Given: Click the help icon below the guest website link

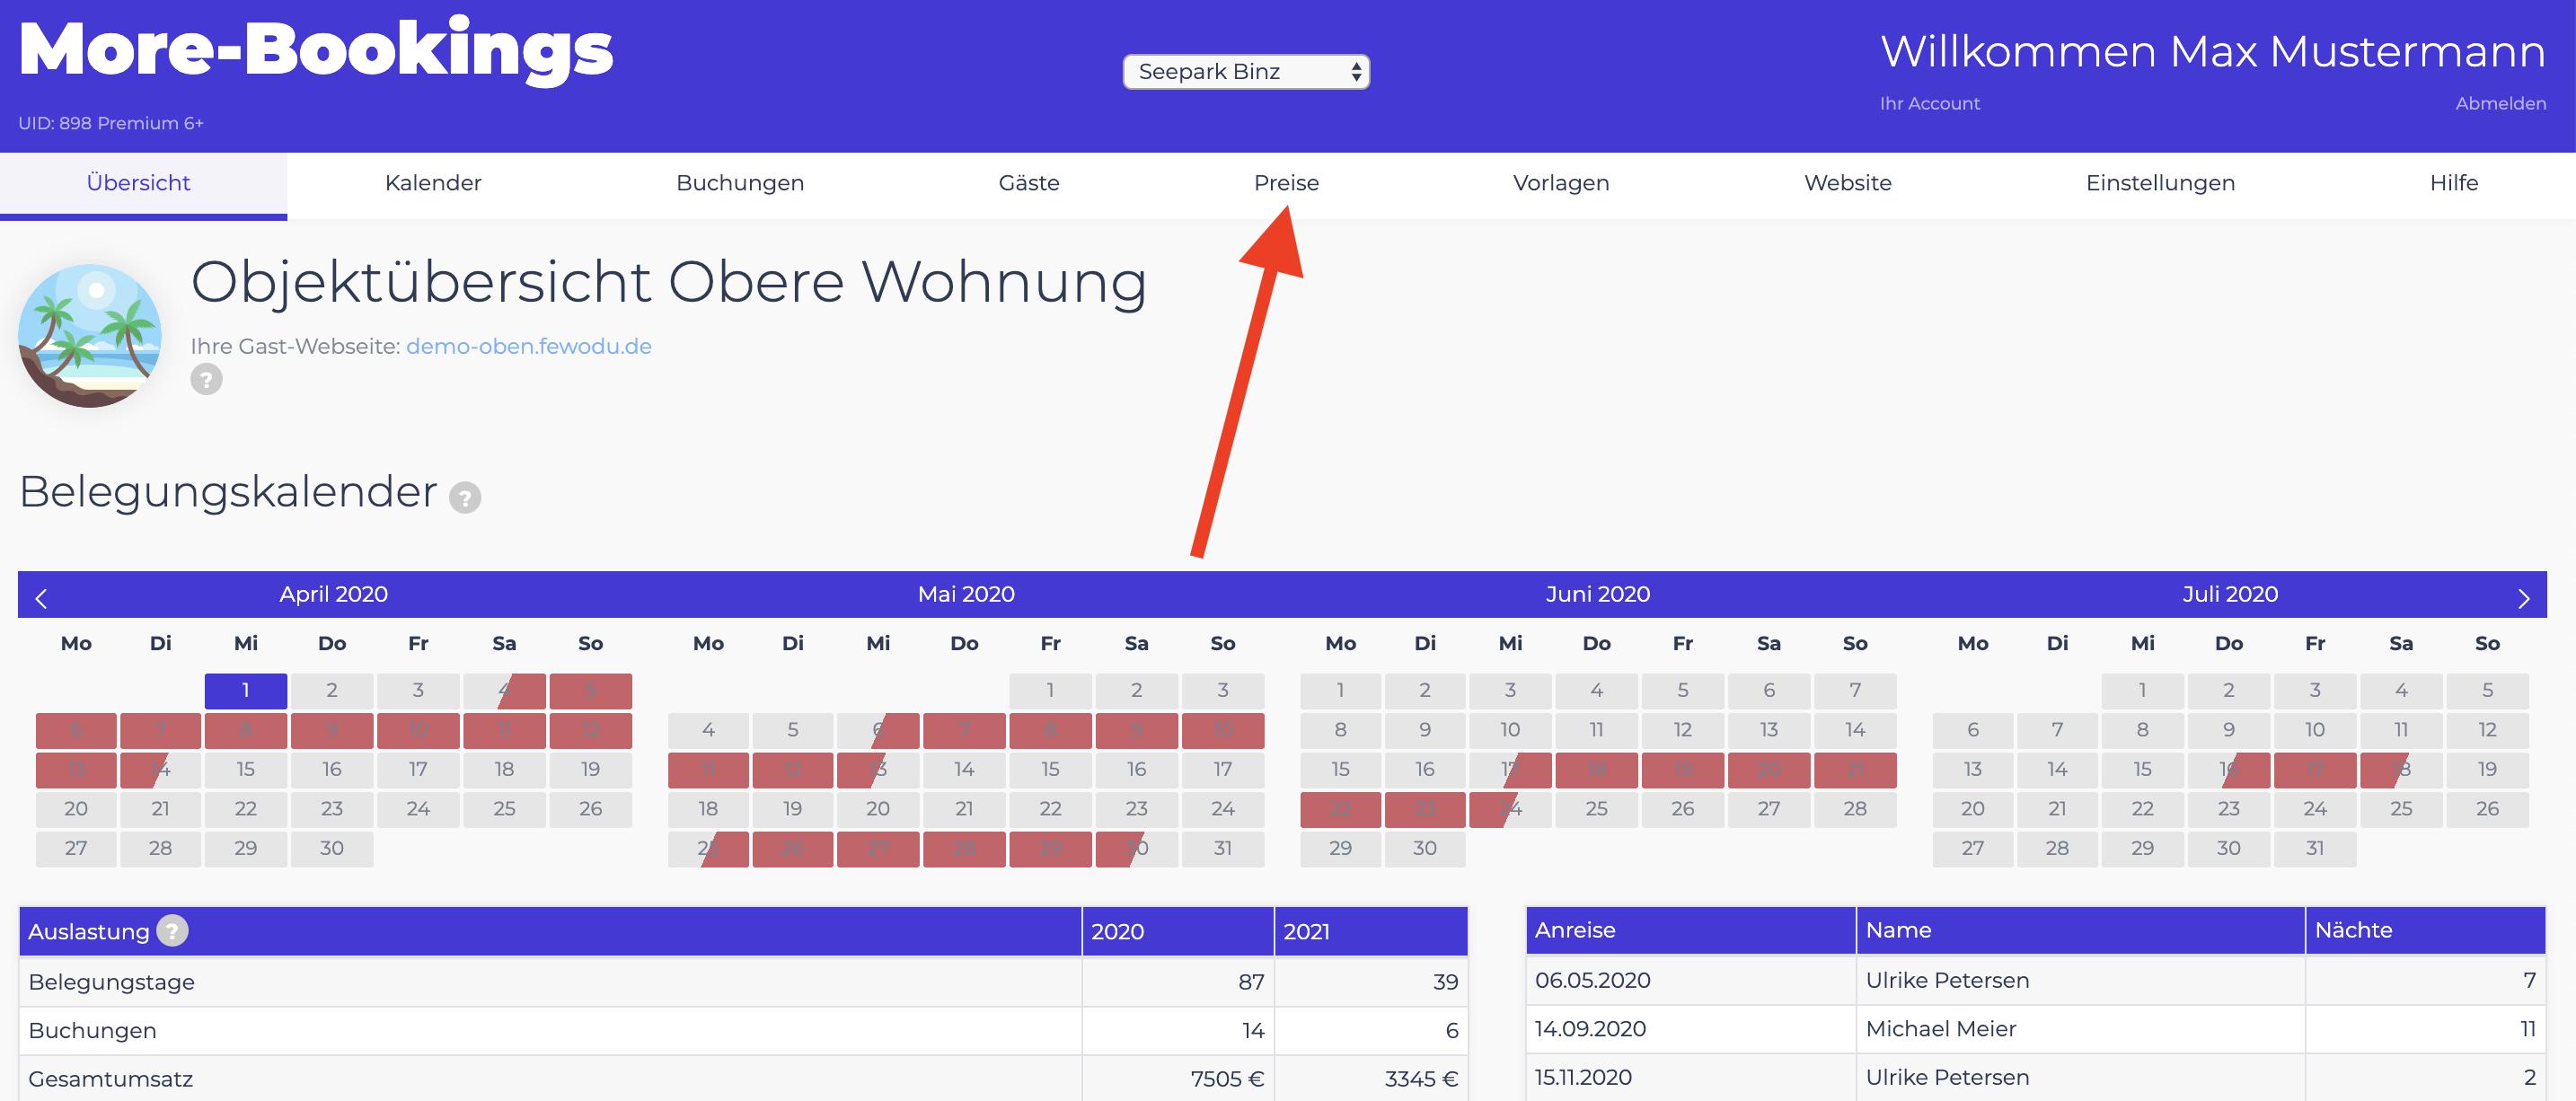Looking at the screenshot, I should point(206,380).
